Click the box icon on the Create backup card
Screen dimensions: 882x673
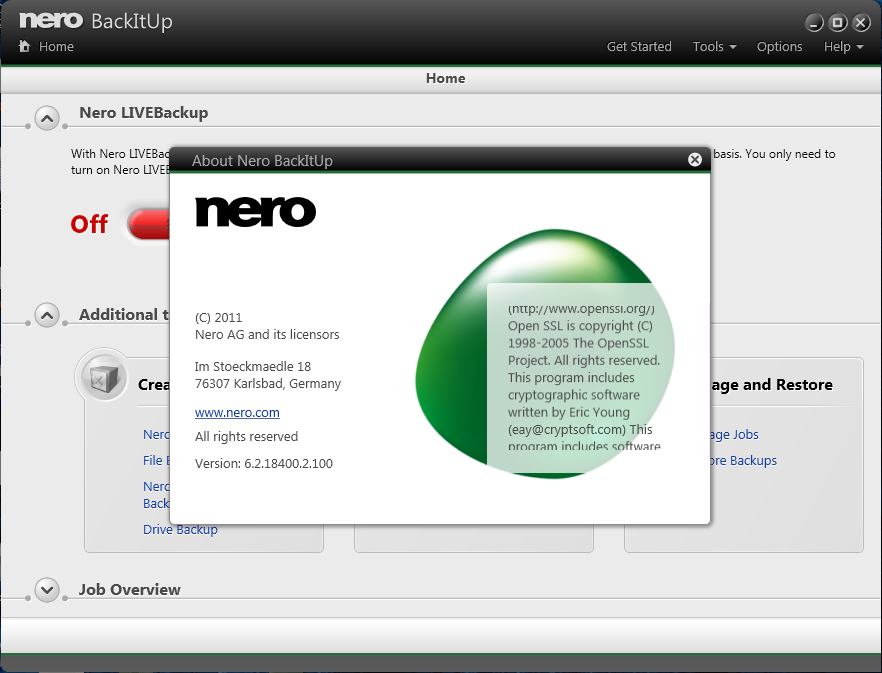[101, 376]
